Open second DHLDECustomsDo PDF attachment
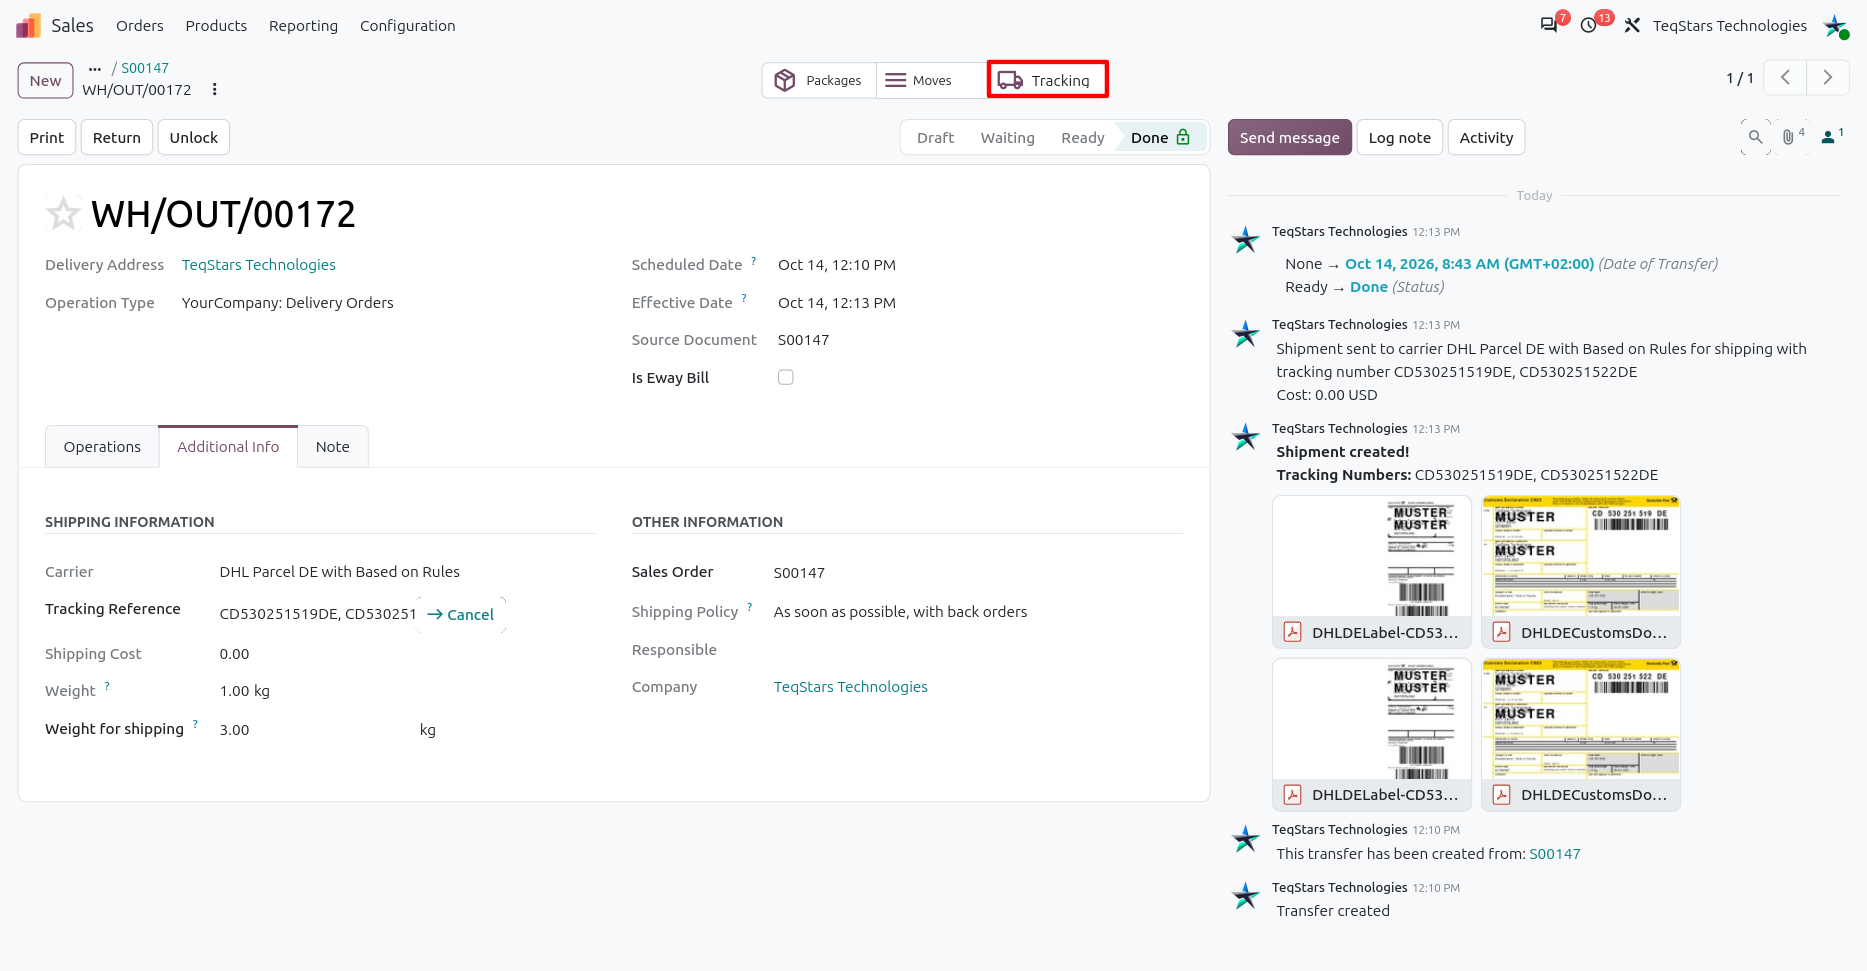 [x=1581, y=734]
